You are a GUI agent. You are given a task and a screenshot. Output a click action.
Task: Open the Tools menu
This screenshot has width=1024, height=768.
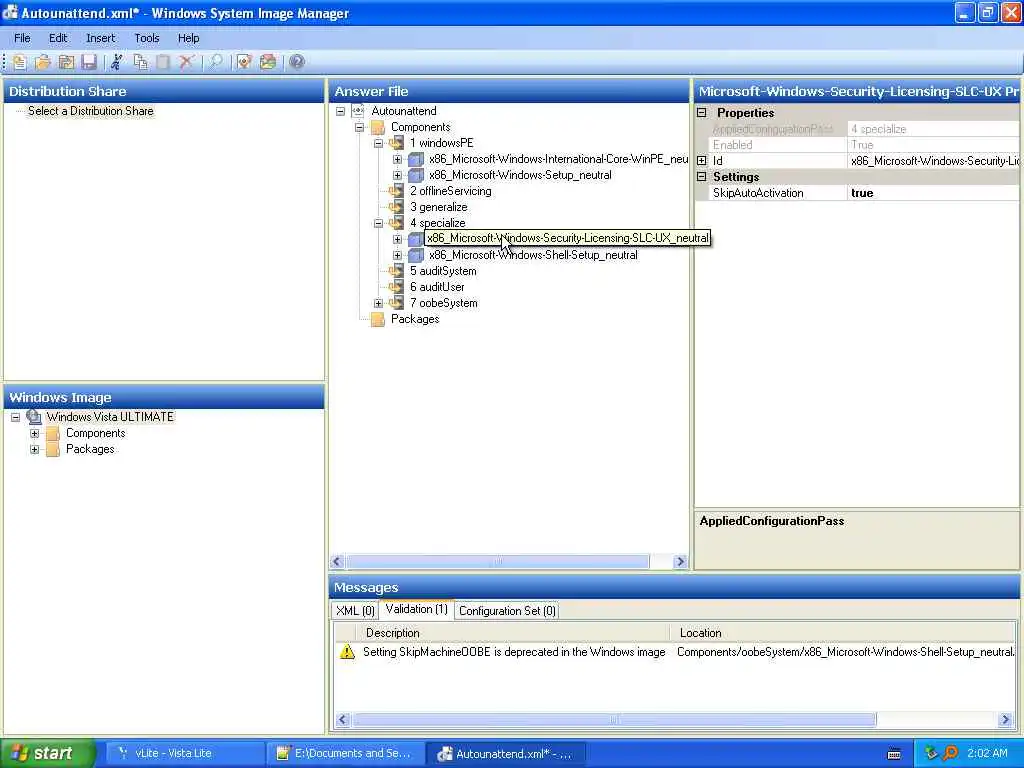tap(147, 38)
